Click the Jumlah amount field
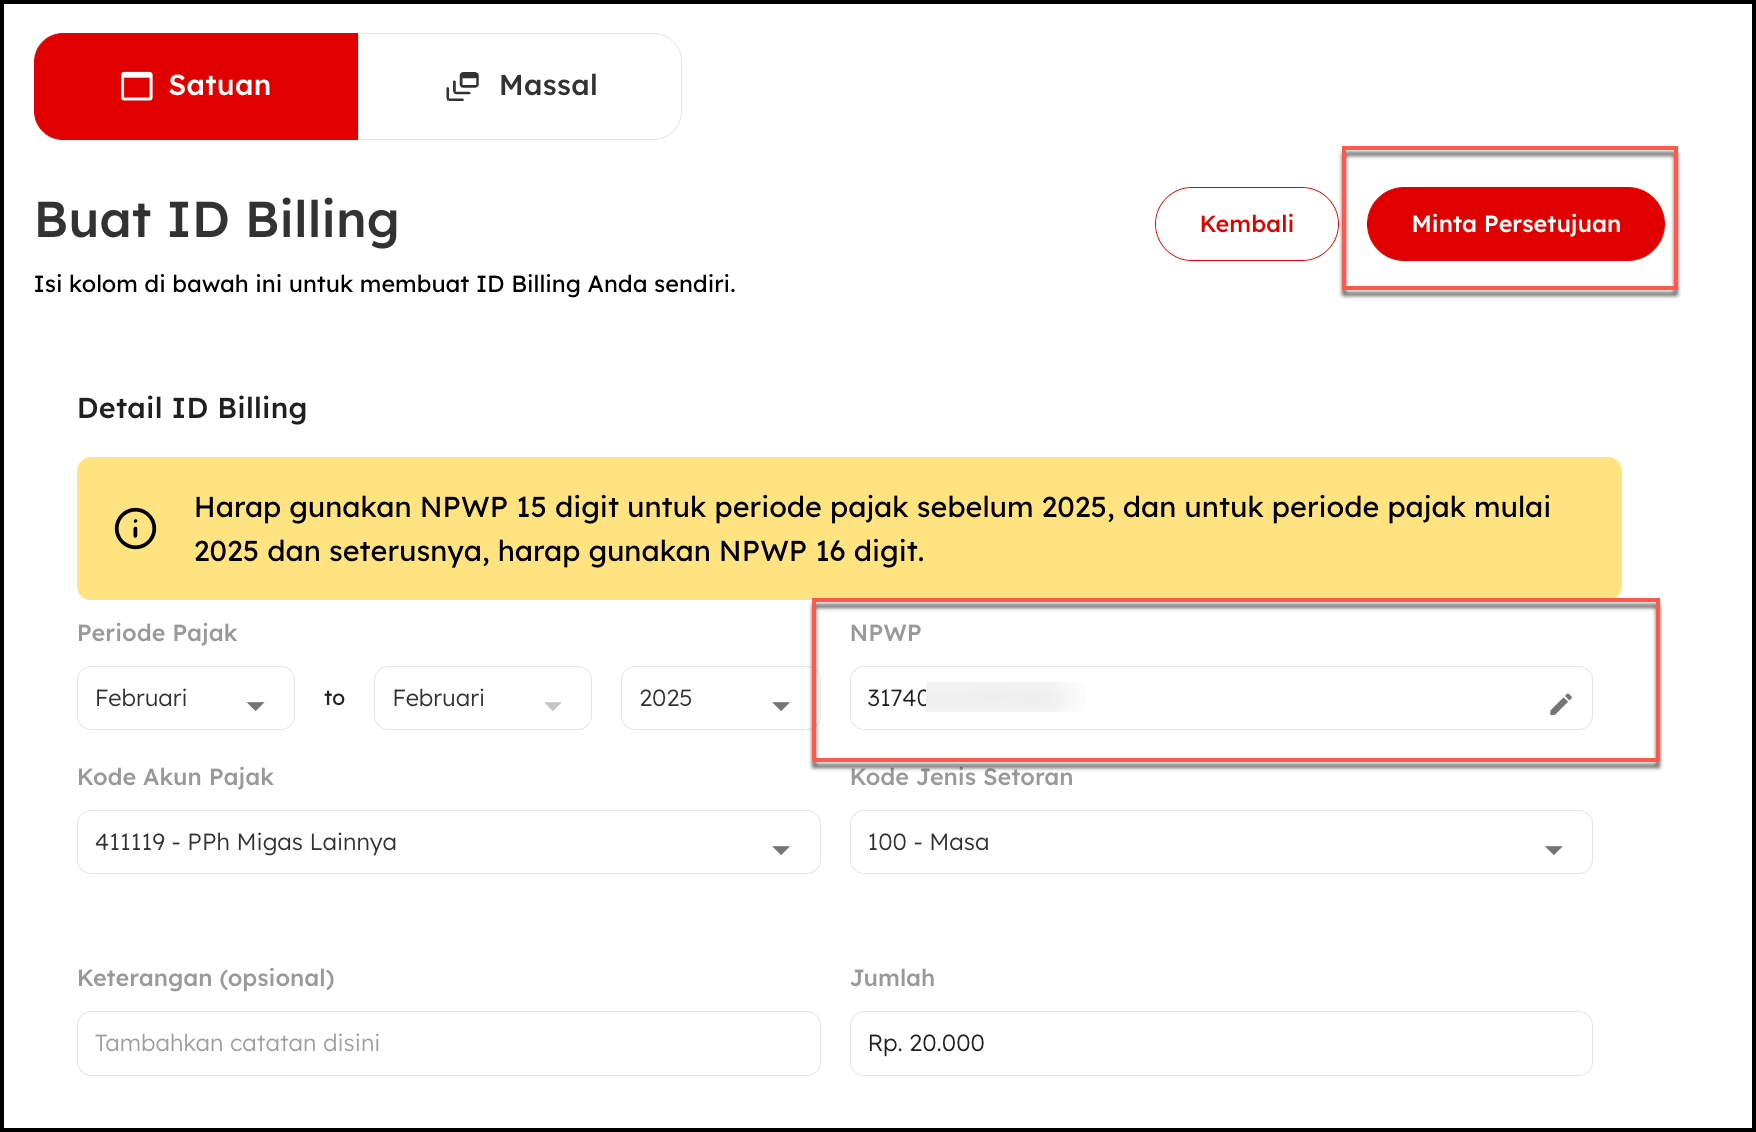The height and width of the screenshot is (1132, 1756). click(x=1220, y=1043)
